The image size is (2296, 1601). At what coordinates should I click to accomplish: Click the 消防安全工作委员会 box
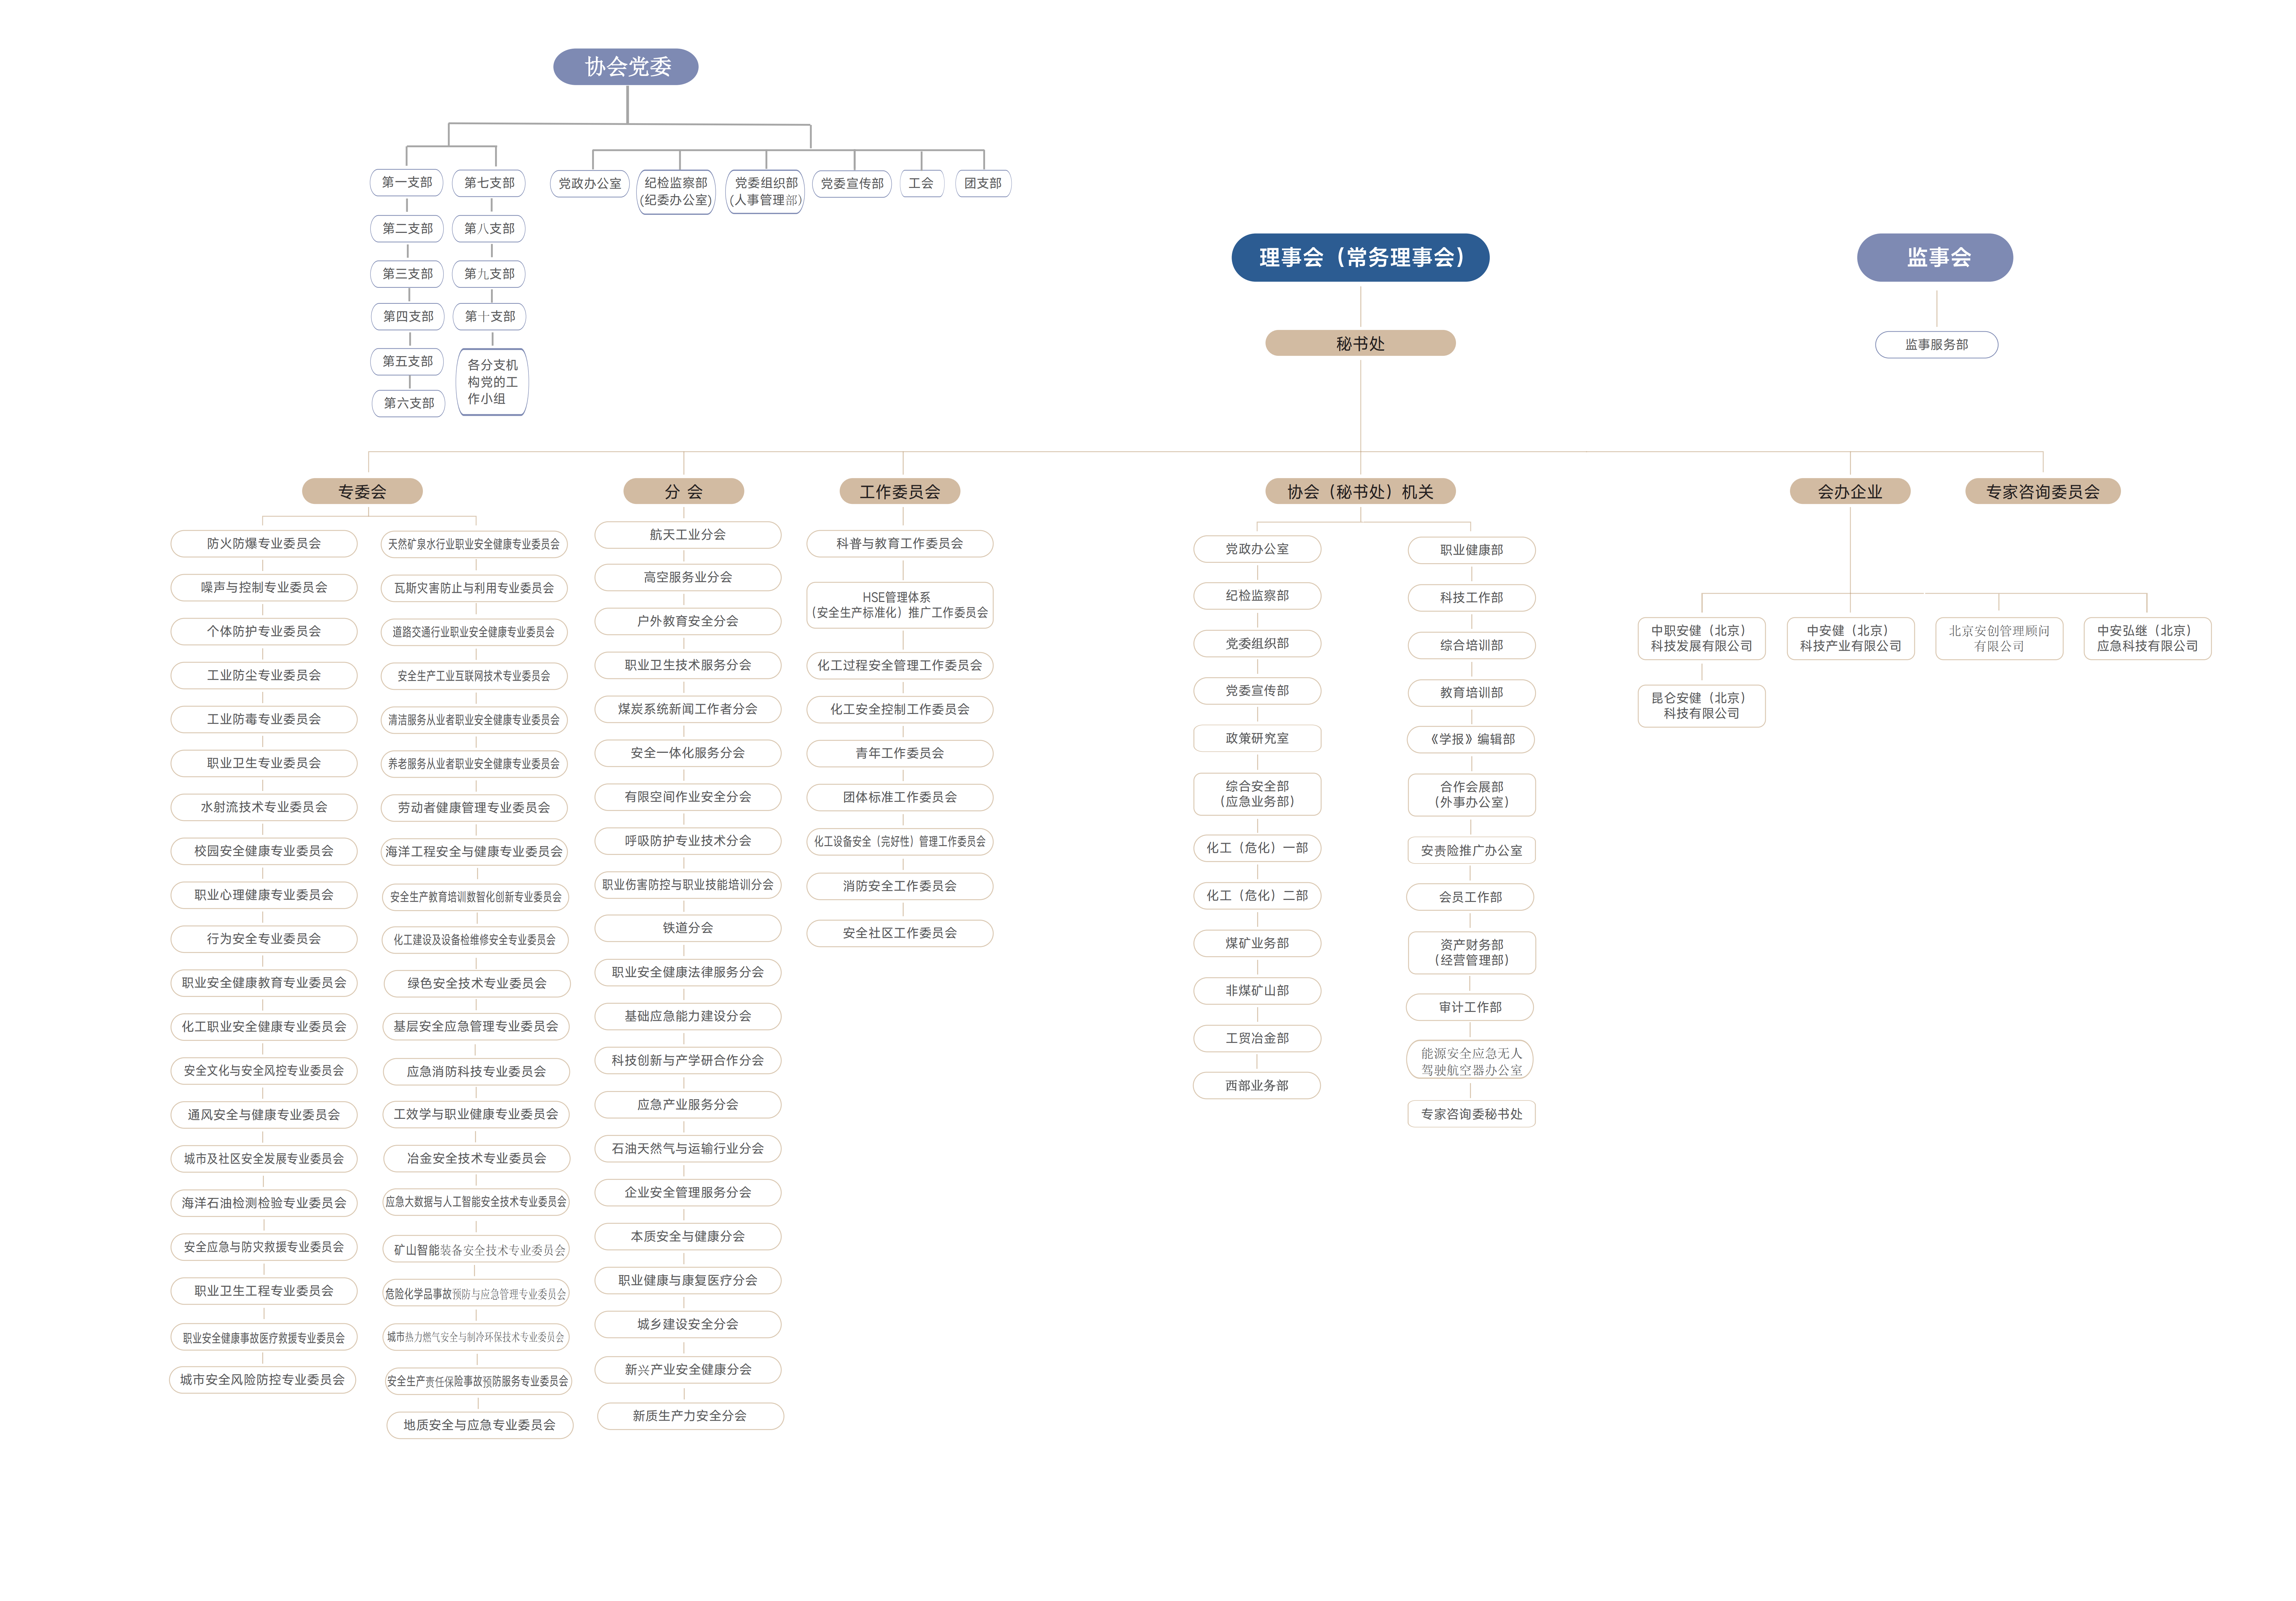pos(900,886)
